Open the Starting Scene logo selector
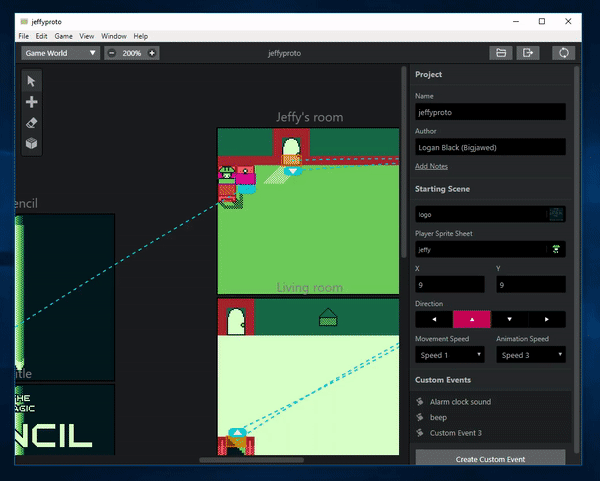The width and height of the screenshot is (600, 481). click(x=490, y=214)
